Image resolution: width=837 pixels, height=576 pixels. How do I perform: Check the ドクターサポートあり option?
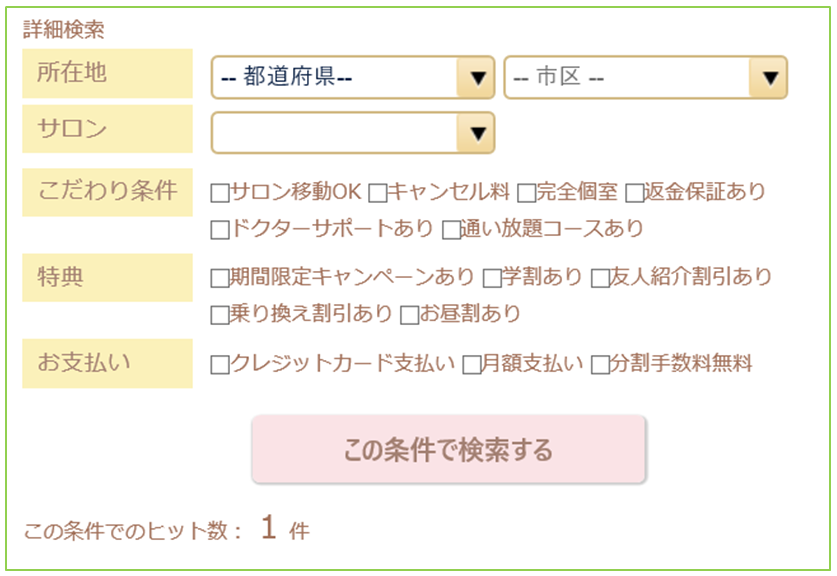tap(220, 230)
